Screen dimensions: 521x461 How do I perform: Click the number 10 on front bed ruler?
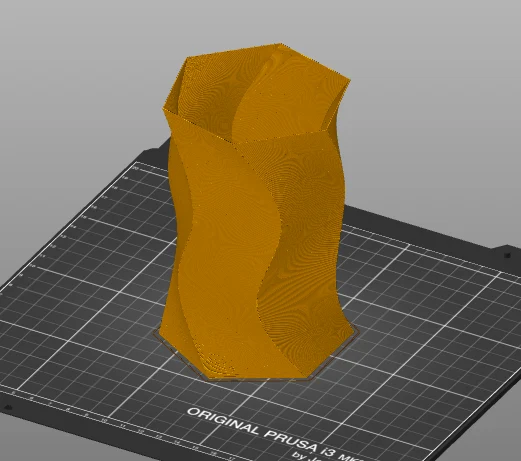pos(103,421)
